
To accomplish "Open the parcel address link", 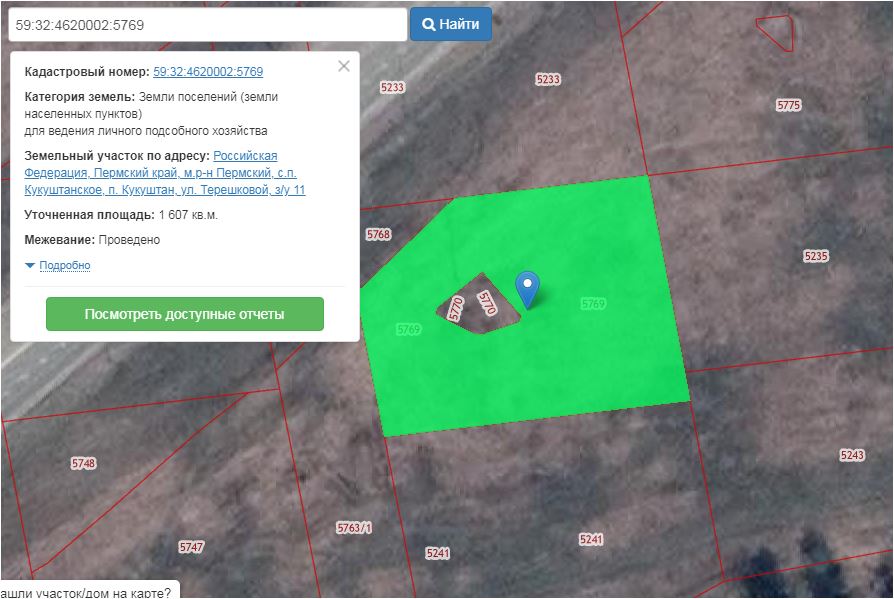I will pyautogui.click(x=164, y=173).
